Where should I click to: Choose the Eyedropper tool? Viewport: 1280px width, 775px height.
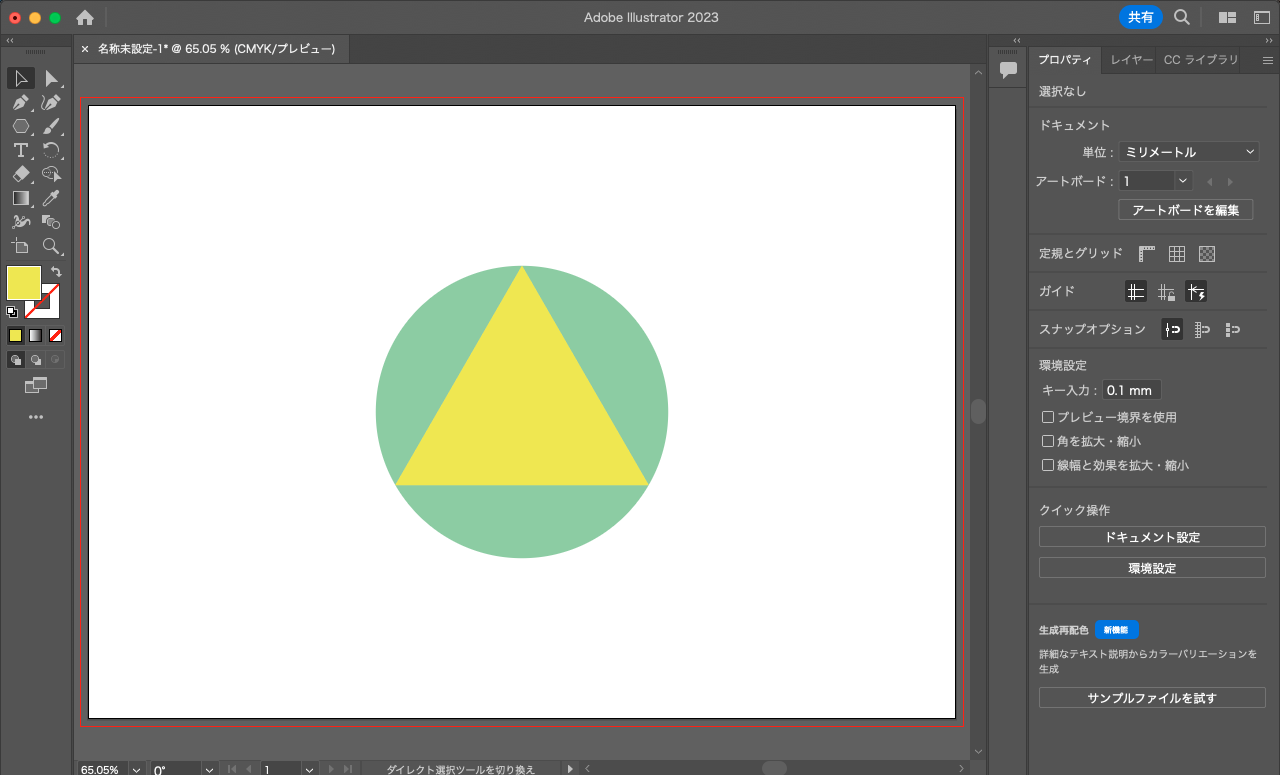click(x=51, y=198)
